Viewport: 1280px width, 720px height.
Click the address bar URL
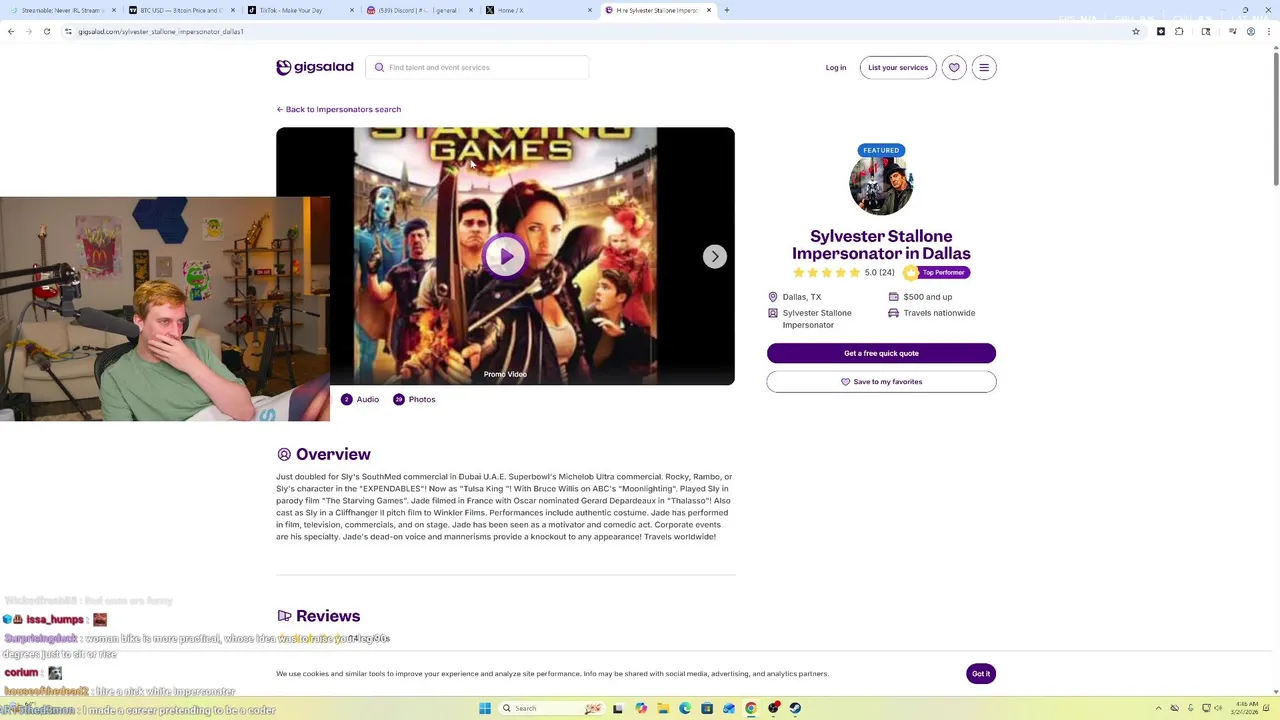(x=161, y=31)
